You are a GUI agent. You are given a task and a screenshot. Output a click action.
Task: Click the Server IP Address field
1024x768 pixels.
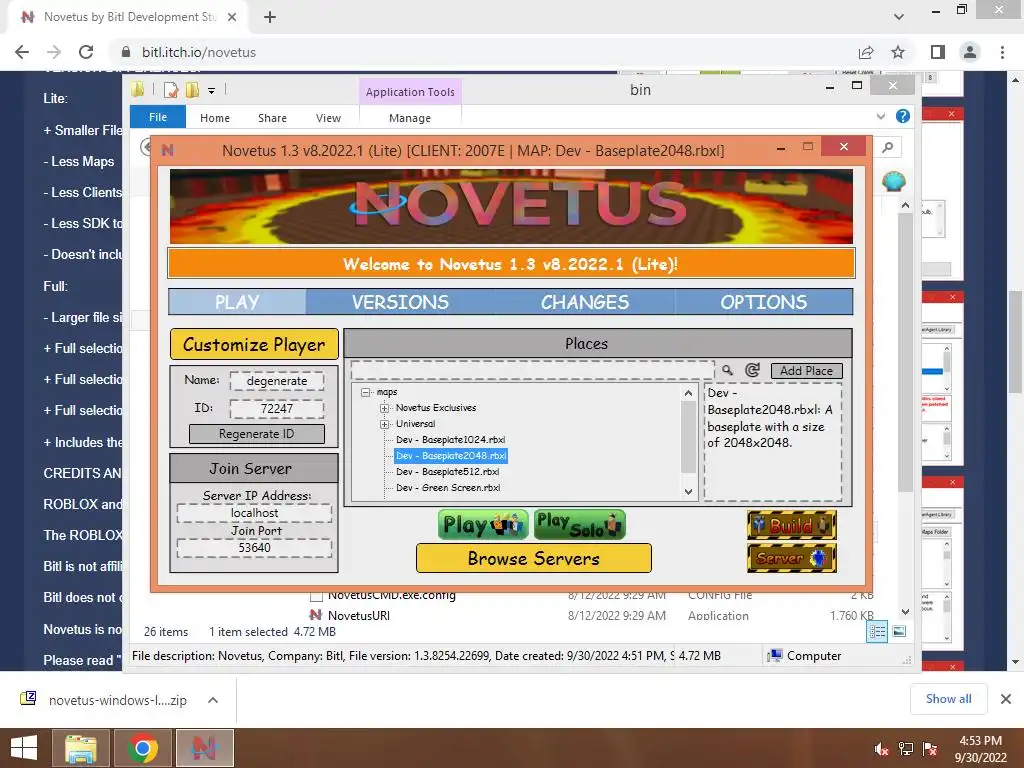[254, 513]
